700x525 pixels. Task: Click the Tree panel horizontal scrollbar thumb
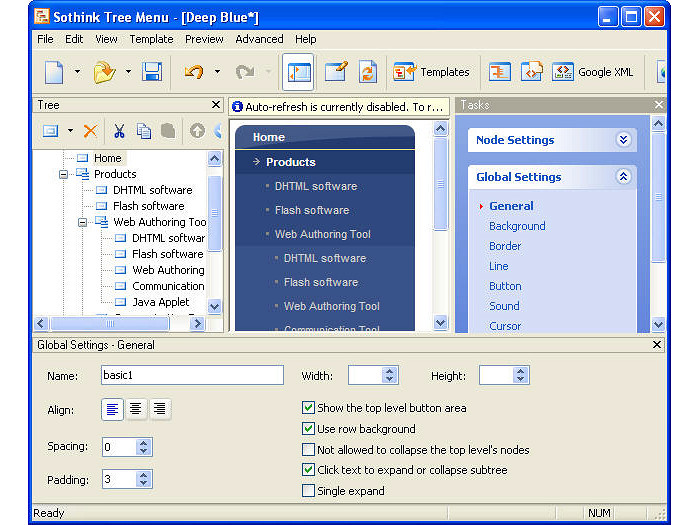tap(110, 324)
